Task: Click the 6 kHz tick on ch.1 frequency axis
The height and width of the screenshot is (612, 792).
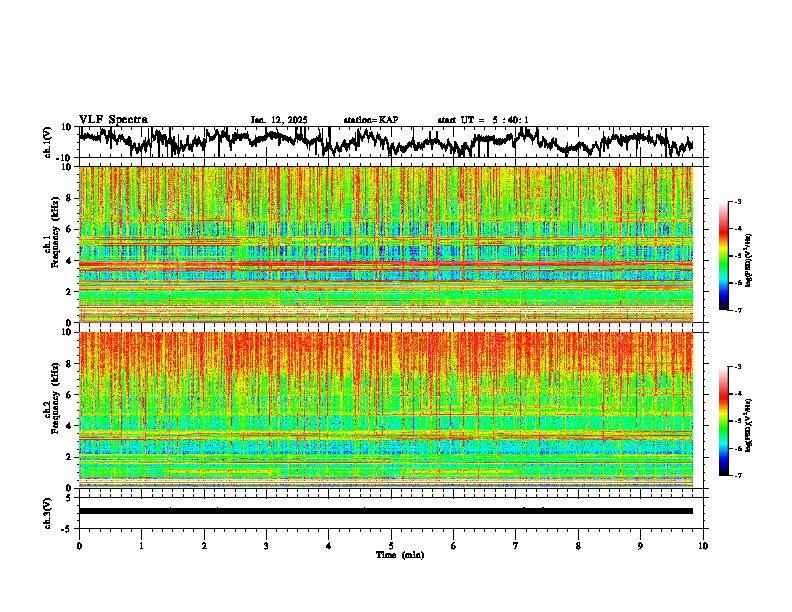Action: [x=70, y=230]
